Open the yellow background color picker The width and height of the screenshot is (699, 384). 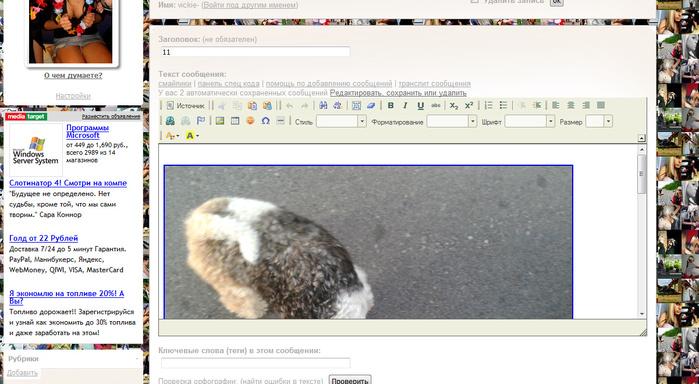coord(192,136)
